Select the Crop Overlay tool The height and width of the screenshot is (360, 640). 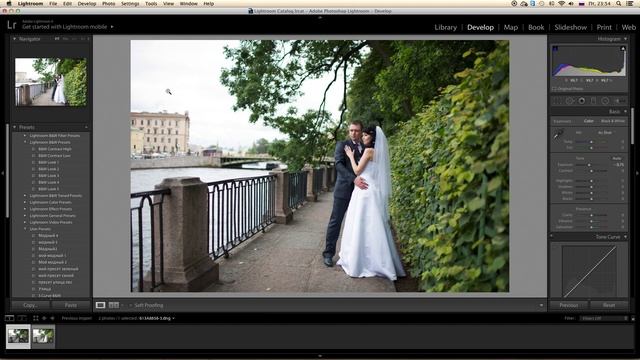(x=558, y=101)
